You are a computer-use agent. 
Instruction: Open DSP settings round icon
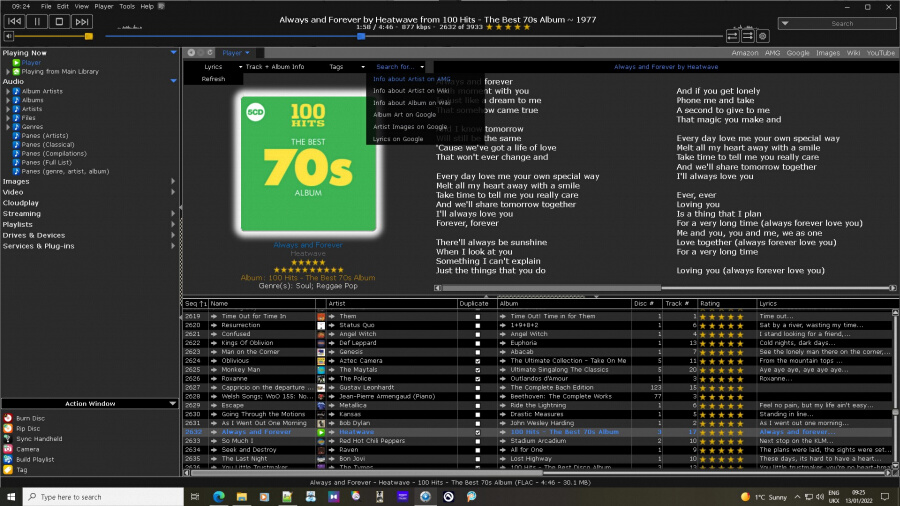click(x=762, y=36)
